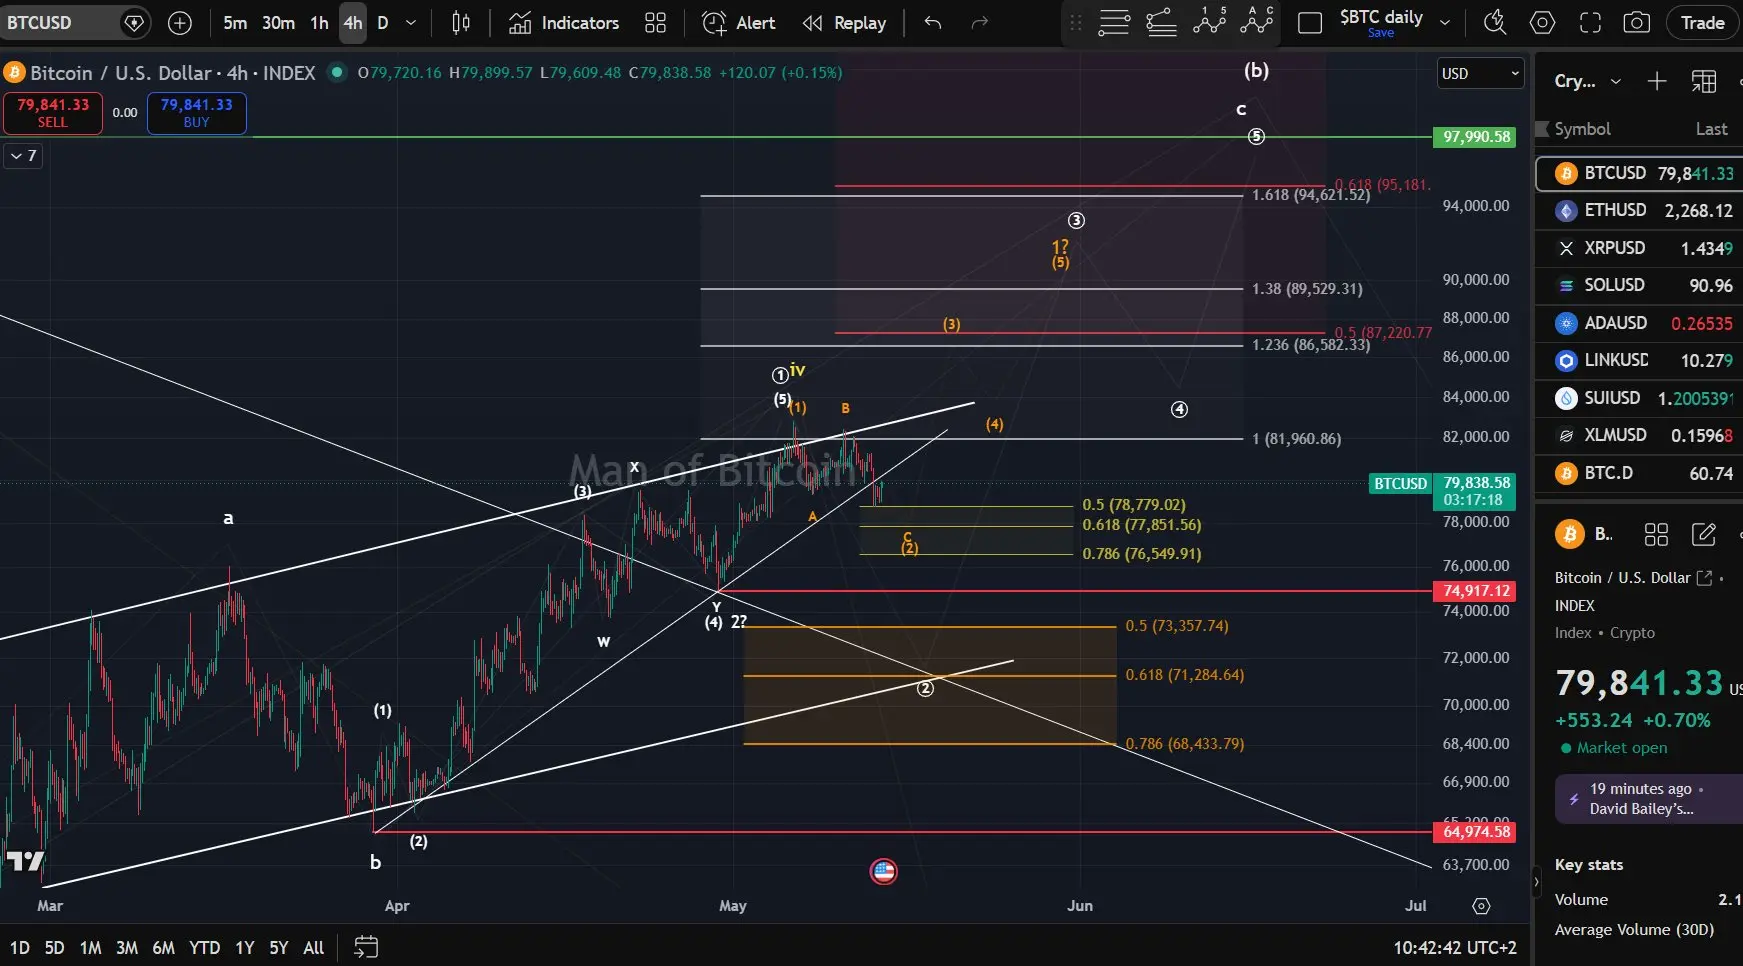Select SUIUSD in the watchlist

pos(1640,398)
